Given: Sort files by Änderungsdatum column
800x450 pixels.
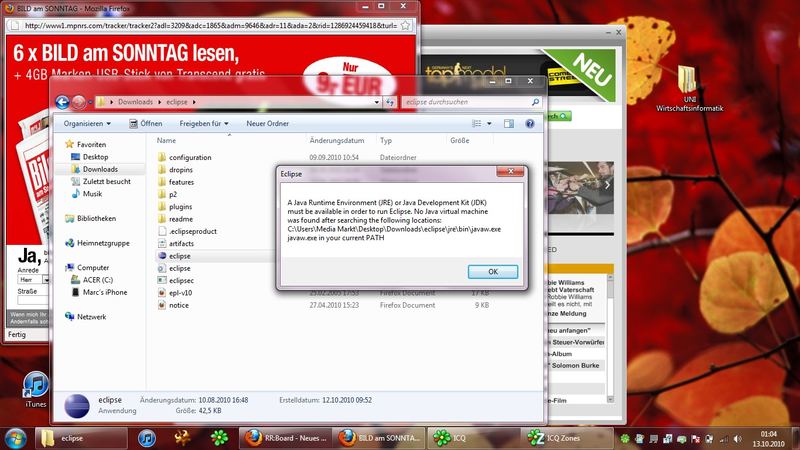Looking at the screenshot, I should pos(337,140).
